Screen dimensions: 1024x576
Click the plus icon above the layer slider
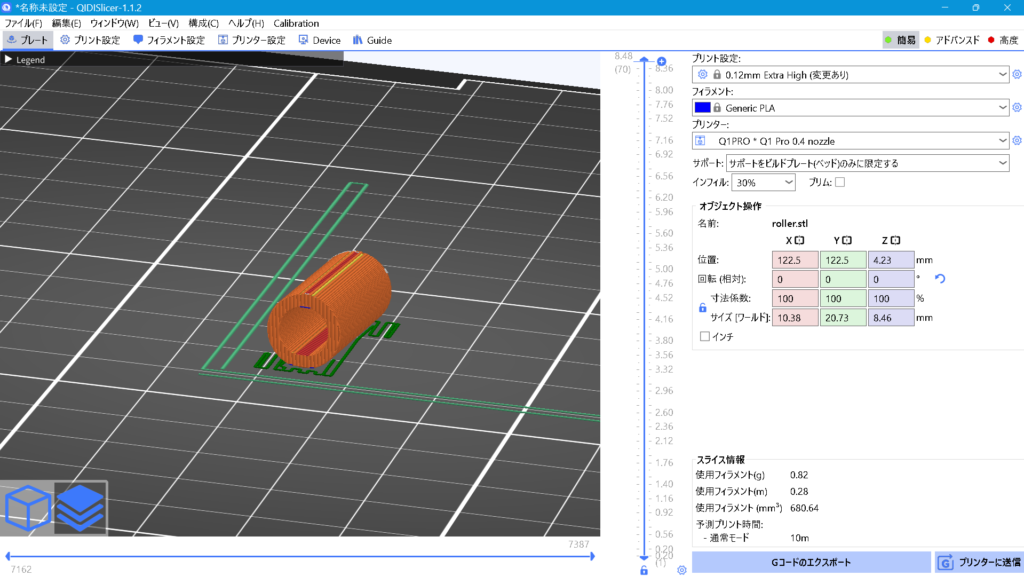660,62
